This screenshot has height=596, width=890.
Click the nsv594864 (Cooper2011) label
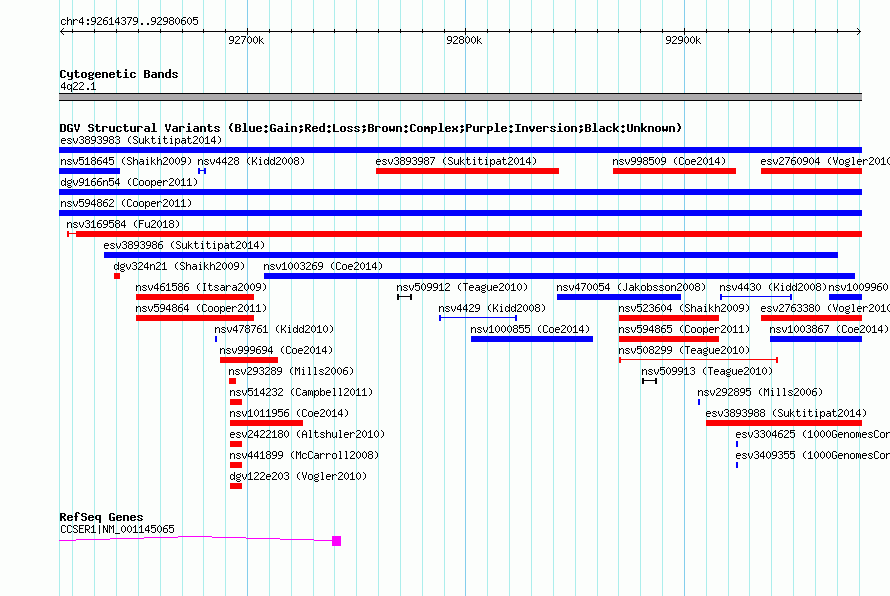point(201,308)
